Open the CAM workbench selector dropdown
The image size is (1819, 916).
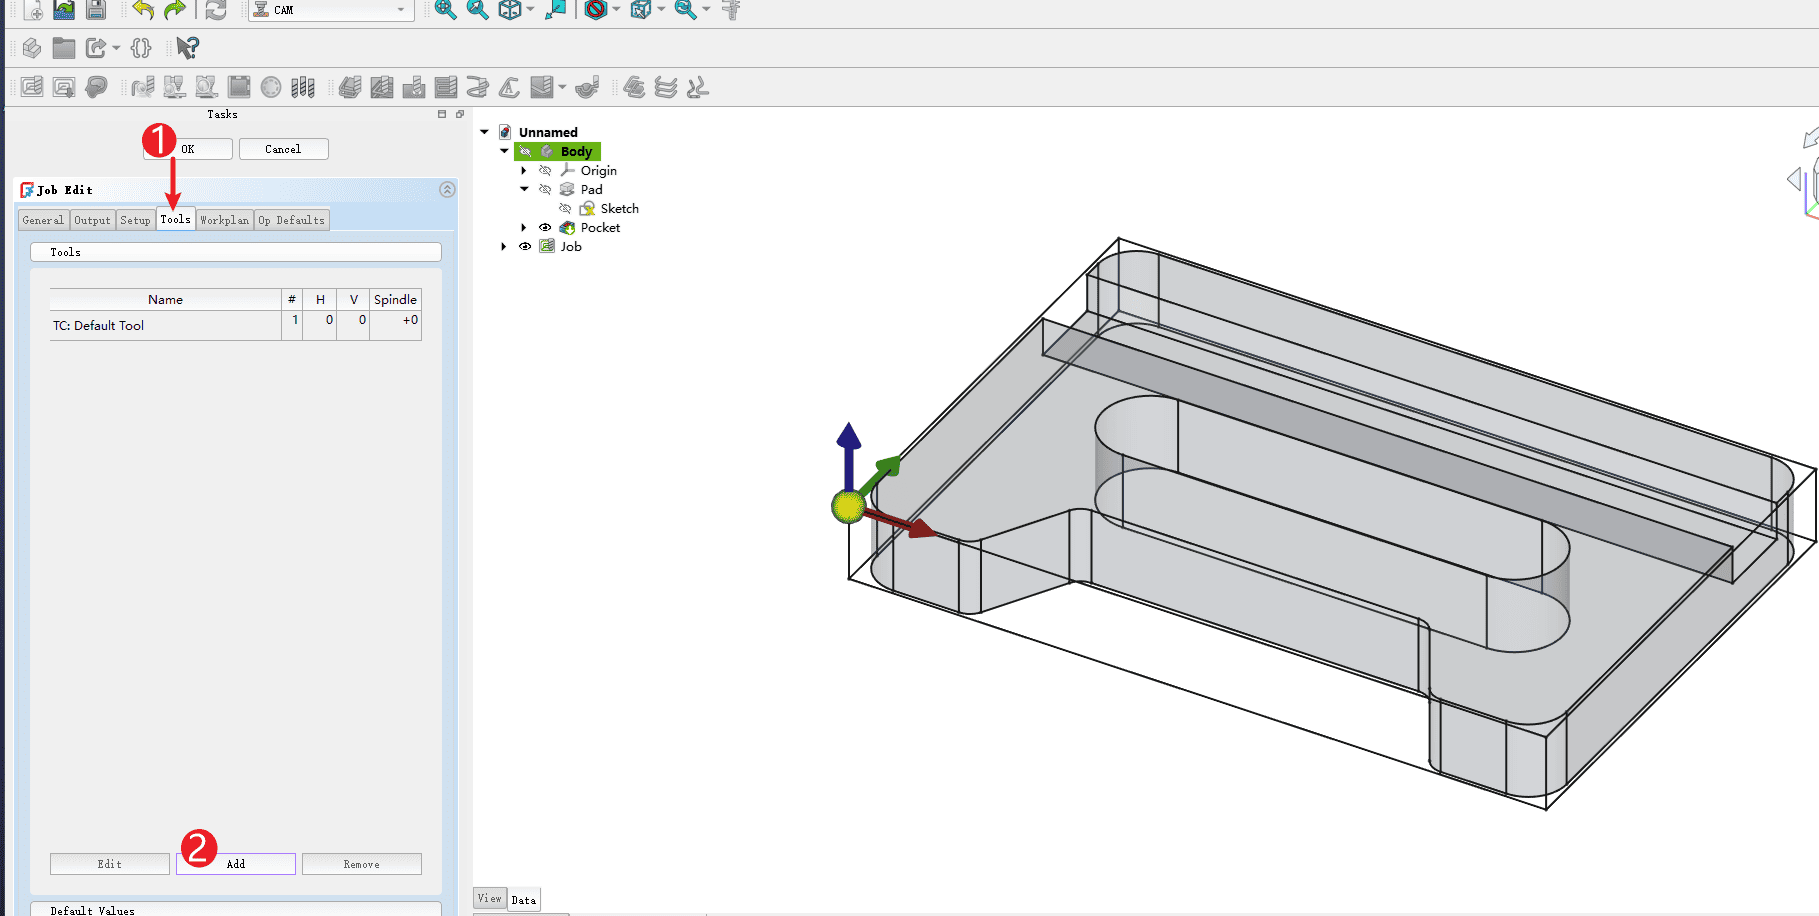point(331,10)
